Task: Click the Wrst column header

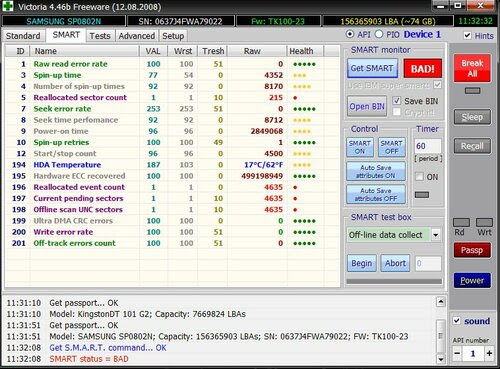Action: [183, 51]
